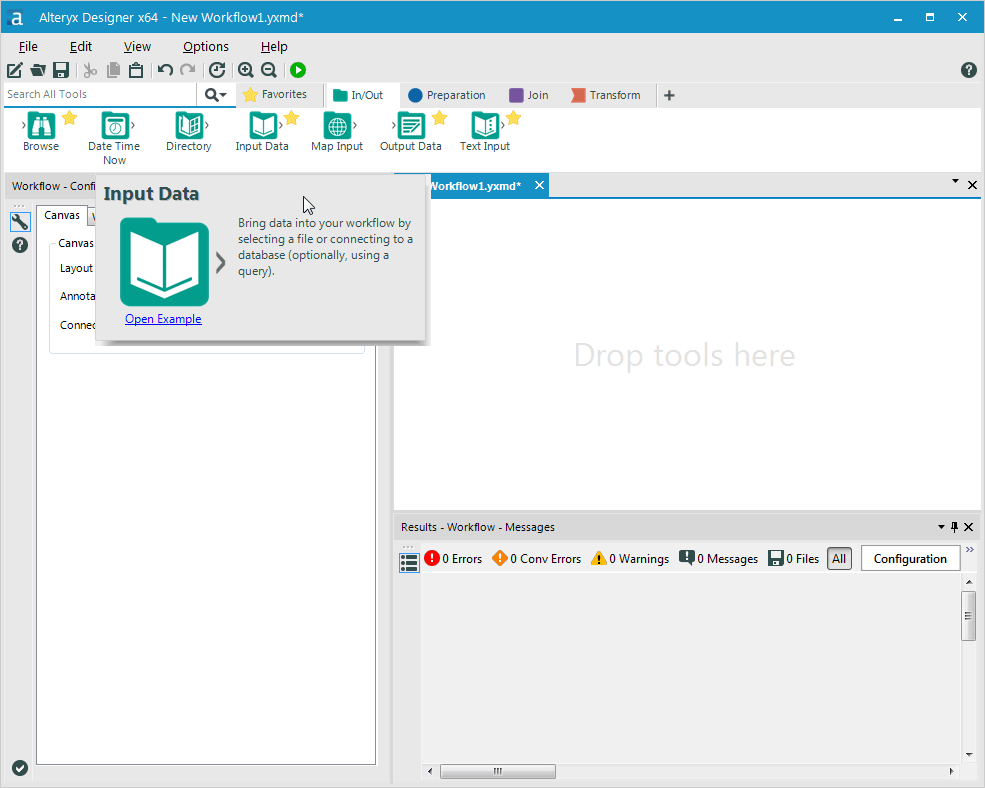Click the schedule workflow icon
The height and width of the screenshot is (788, 985).
click(217, 70)
